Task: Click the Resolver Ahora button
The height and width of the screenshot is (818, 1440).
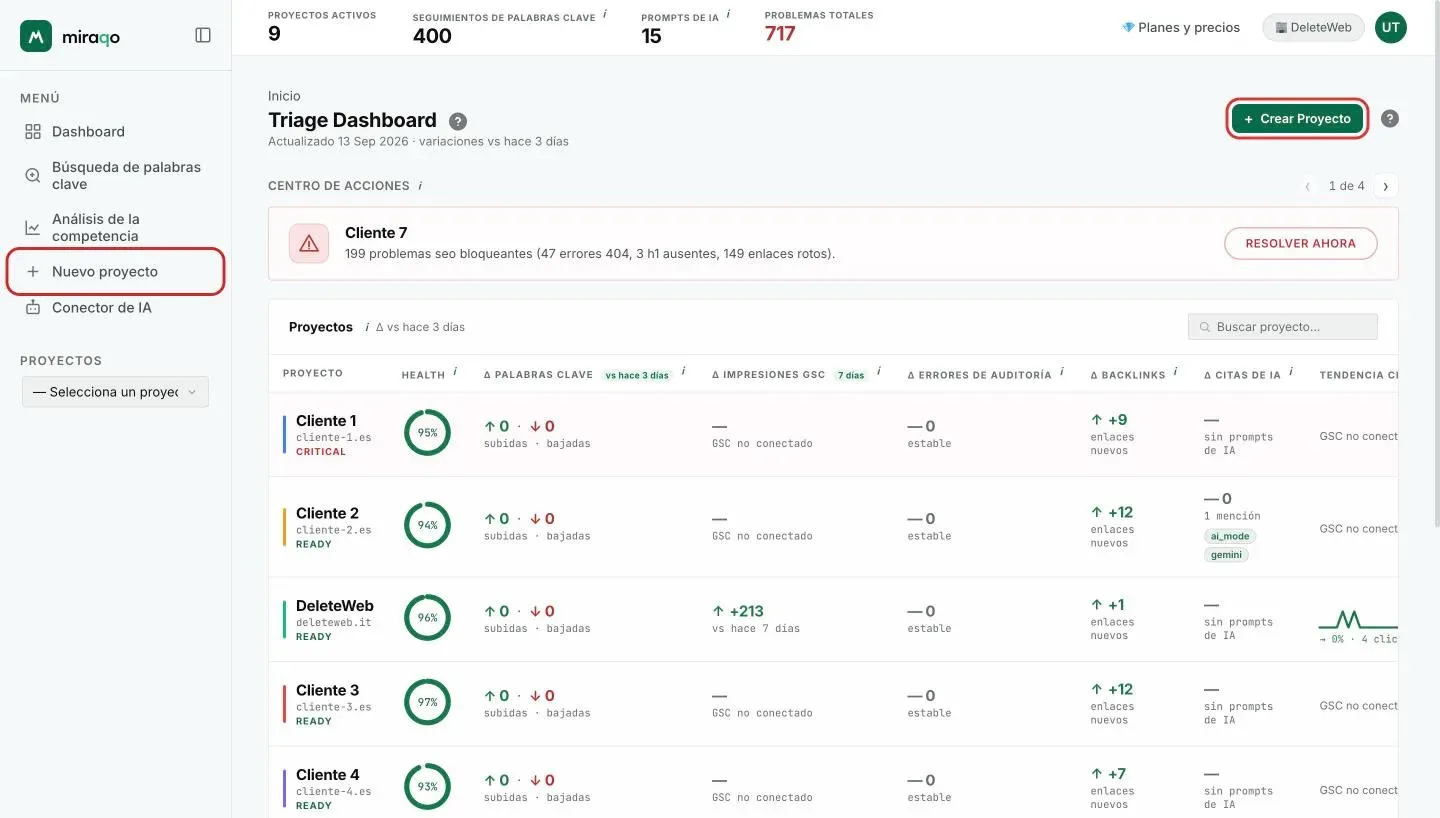Action: [x=1300, y=243]
